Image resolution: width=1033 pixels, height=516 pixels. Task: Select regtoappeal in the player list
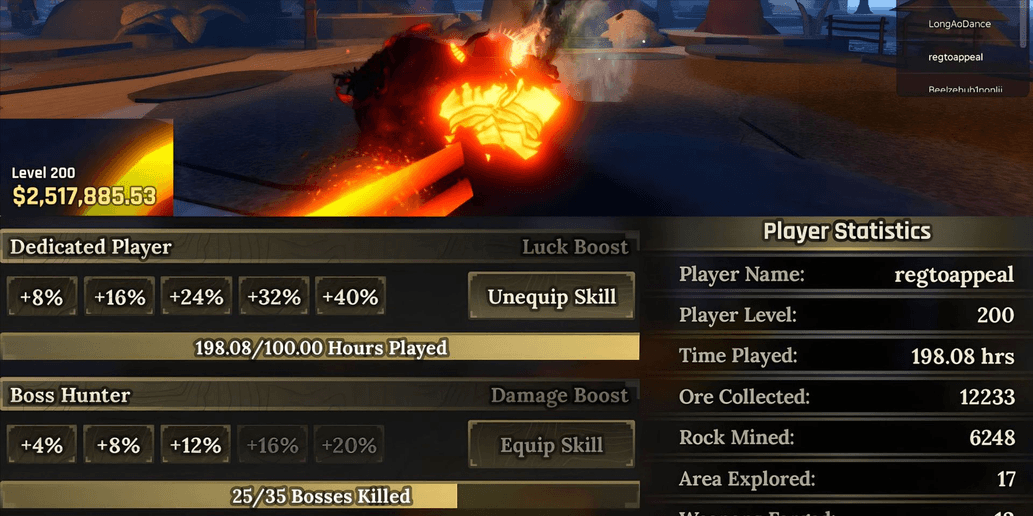pyautogui.click(x=955, y=57)
